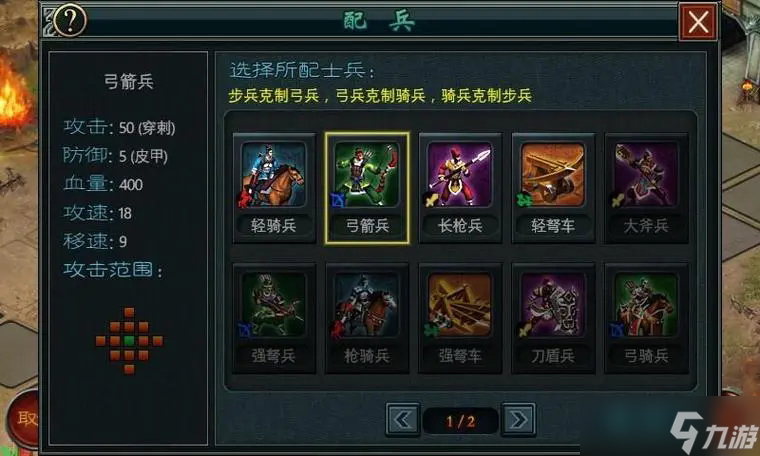Image resolution: width=760 pixels, height=456 pixels.
Task: Choose the 大斧兵 axeman unit icon
Action: (646, 175)
